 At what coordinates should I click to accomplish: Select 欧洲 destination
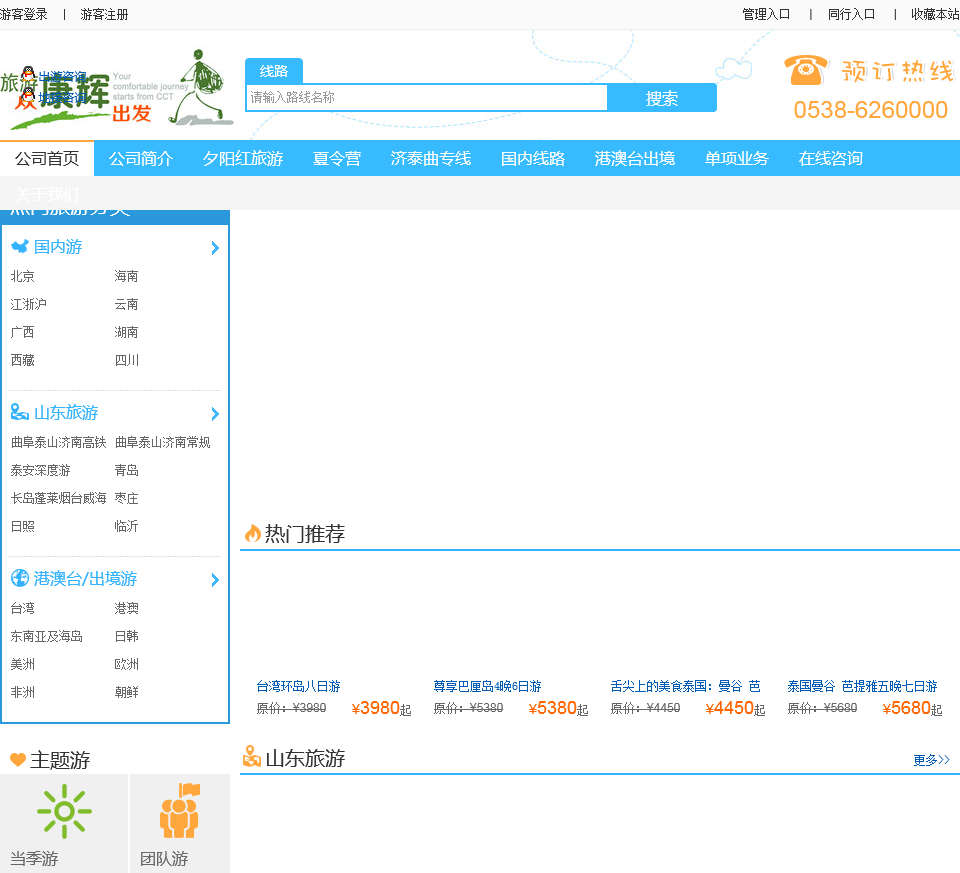click(126, 664)
